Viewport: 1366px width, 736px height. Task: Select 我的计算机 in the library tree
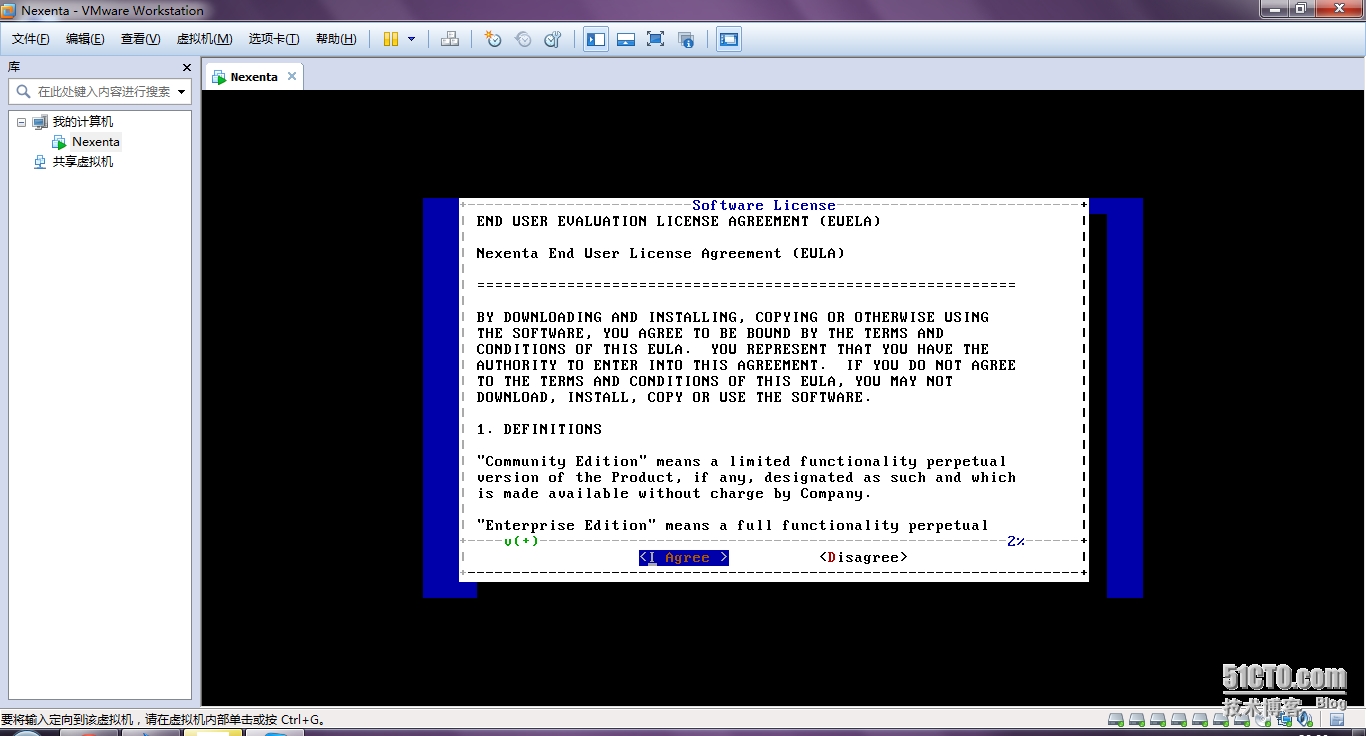[x=83, y=122]
